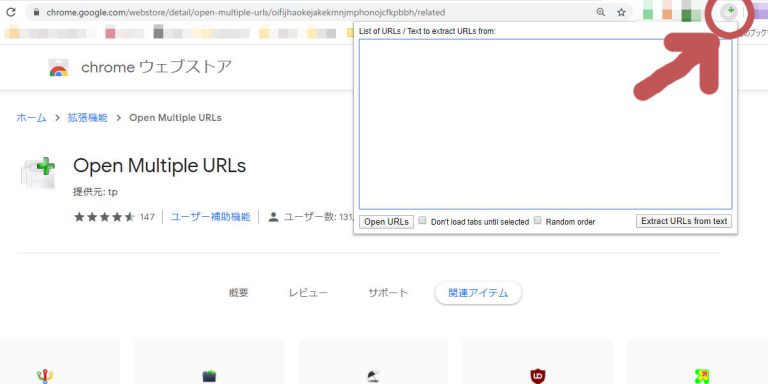Select the 関連アイテム tab
Viewport: 768px width, 384px height.
(478, 293)
